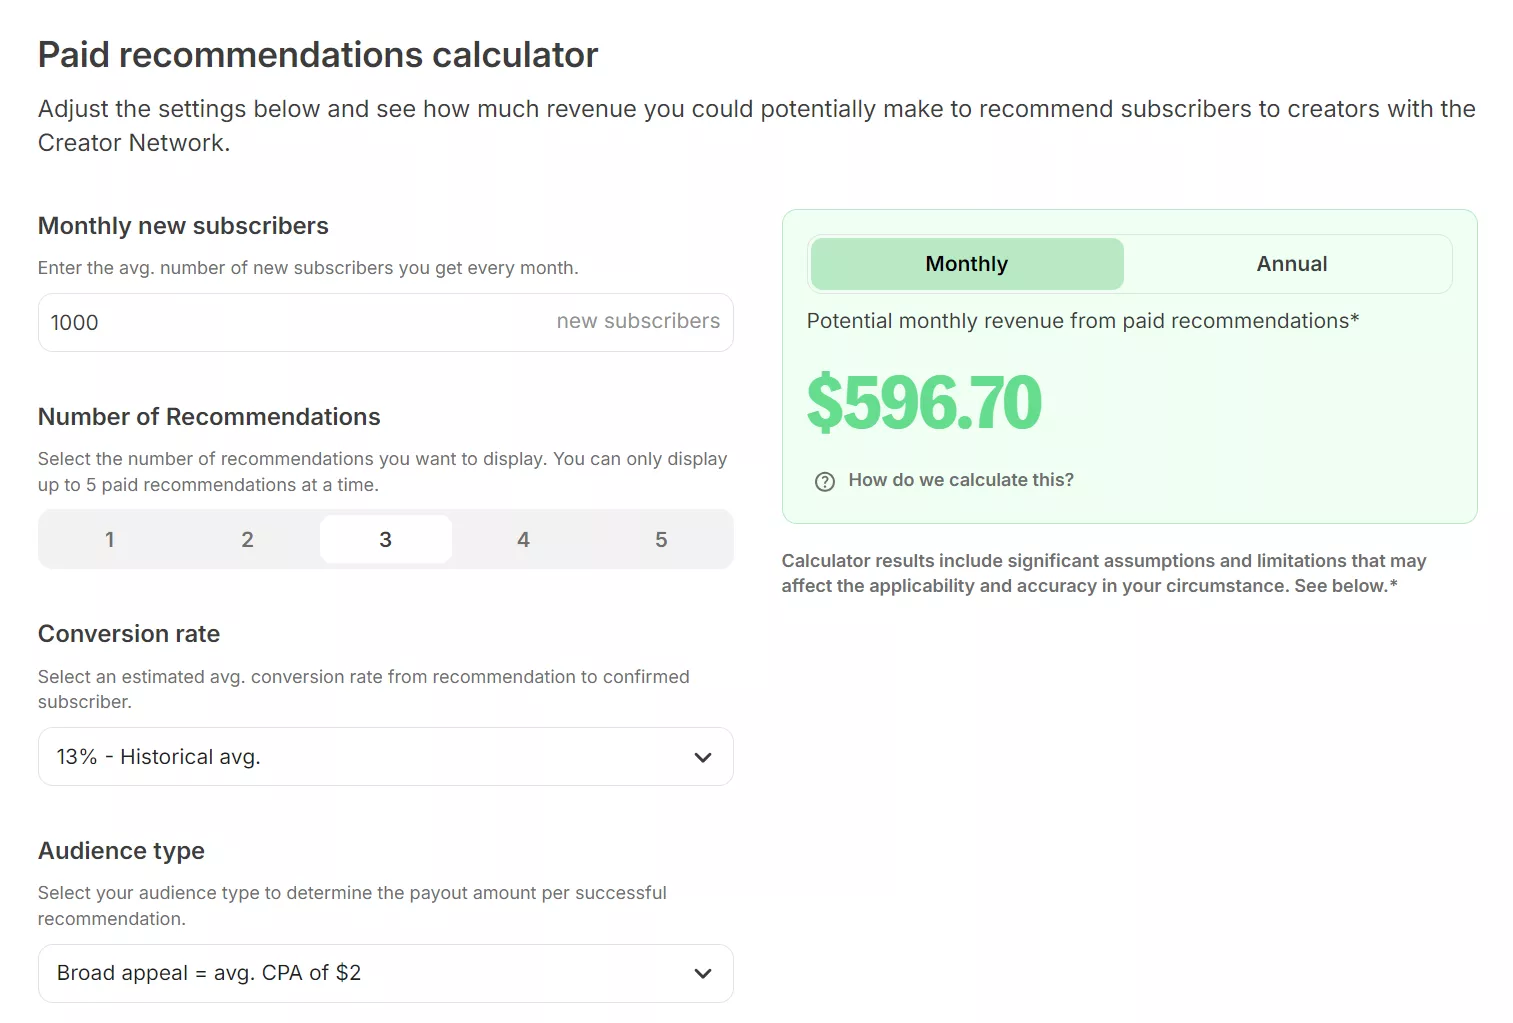Click the Audience type section heading
Screen dimensions: 1513x1023
pos(121,851)
